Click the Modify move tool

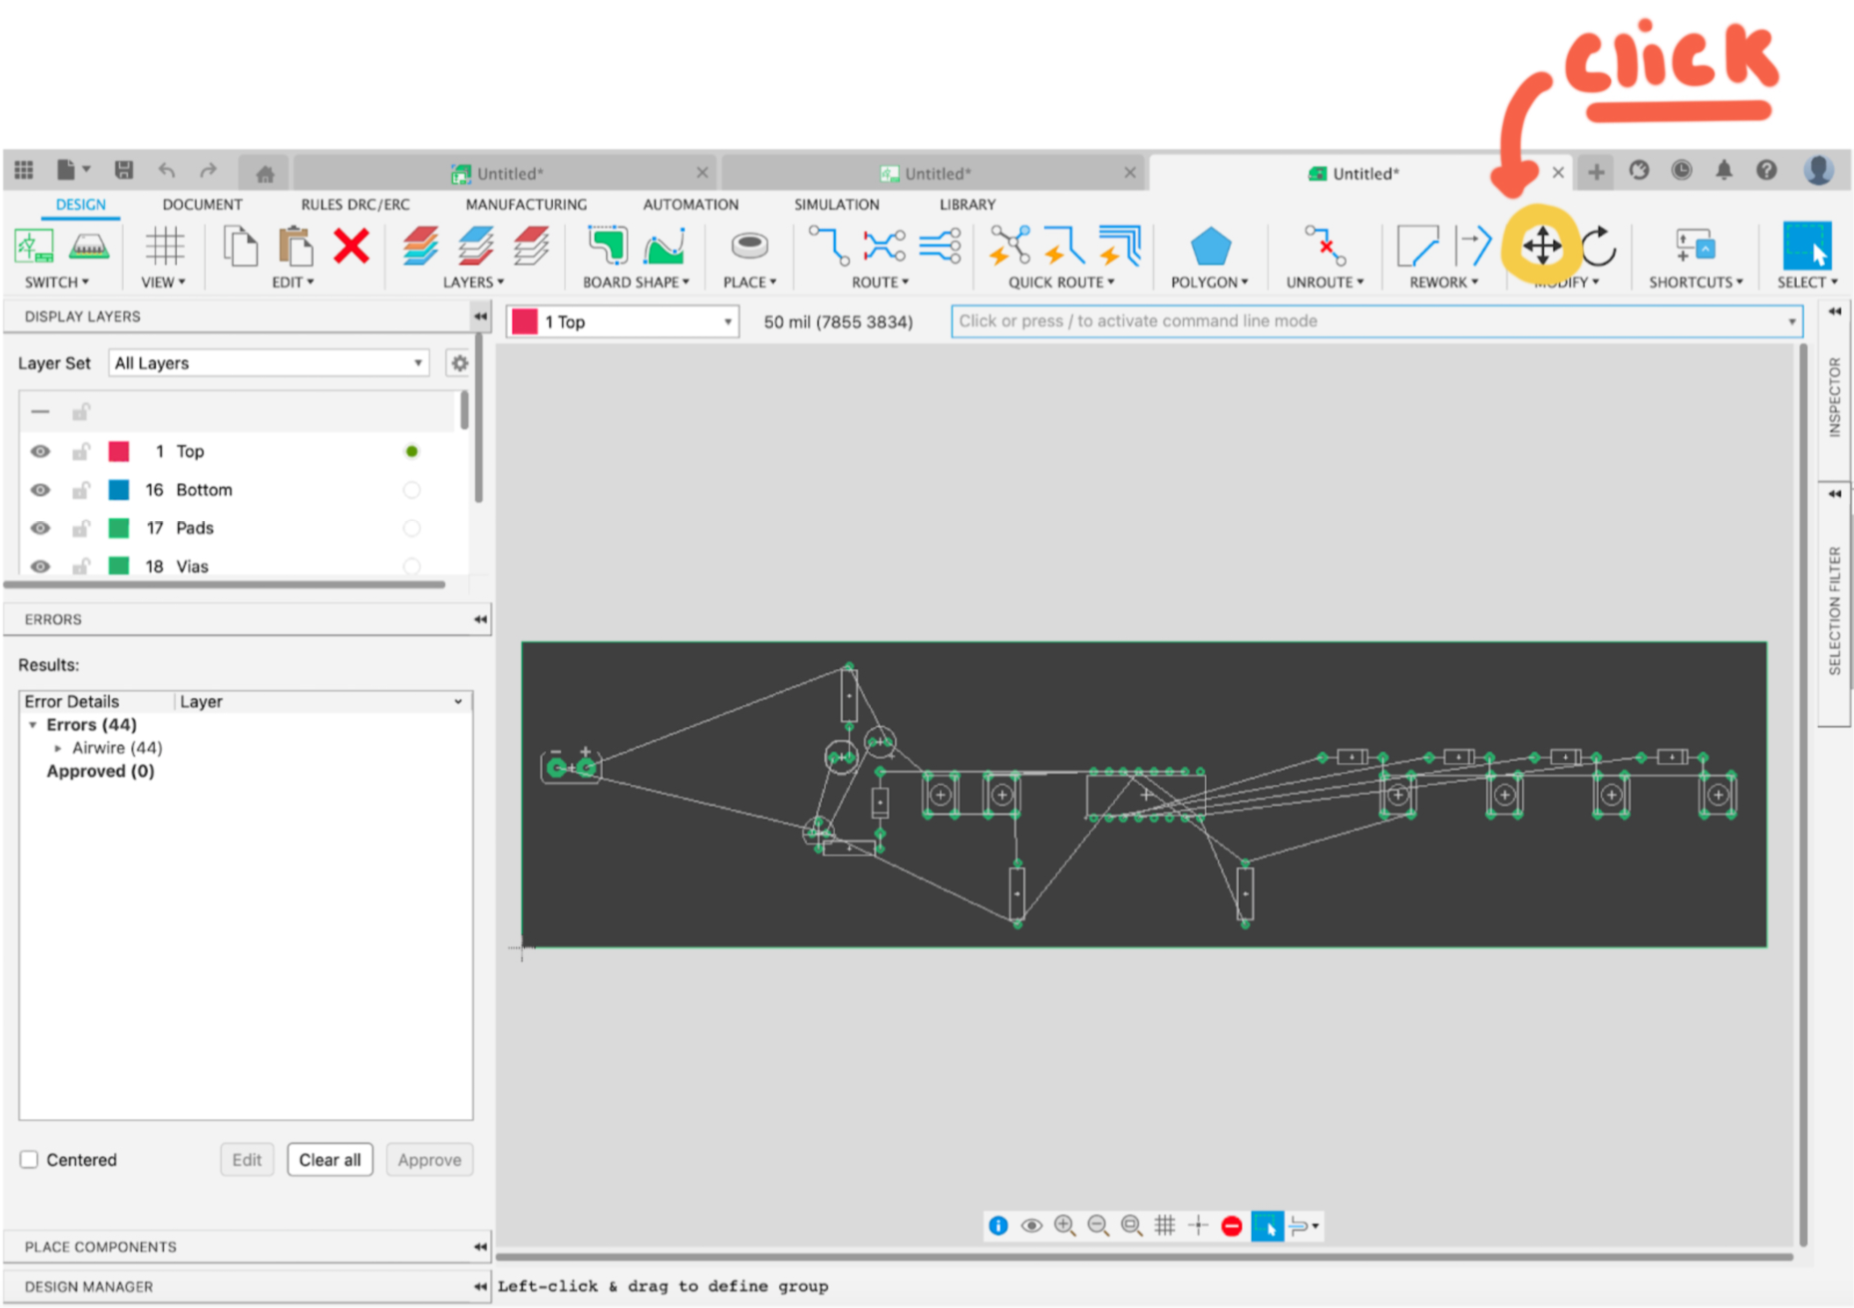[x=1541, y=246]
